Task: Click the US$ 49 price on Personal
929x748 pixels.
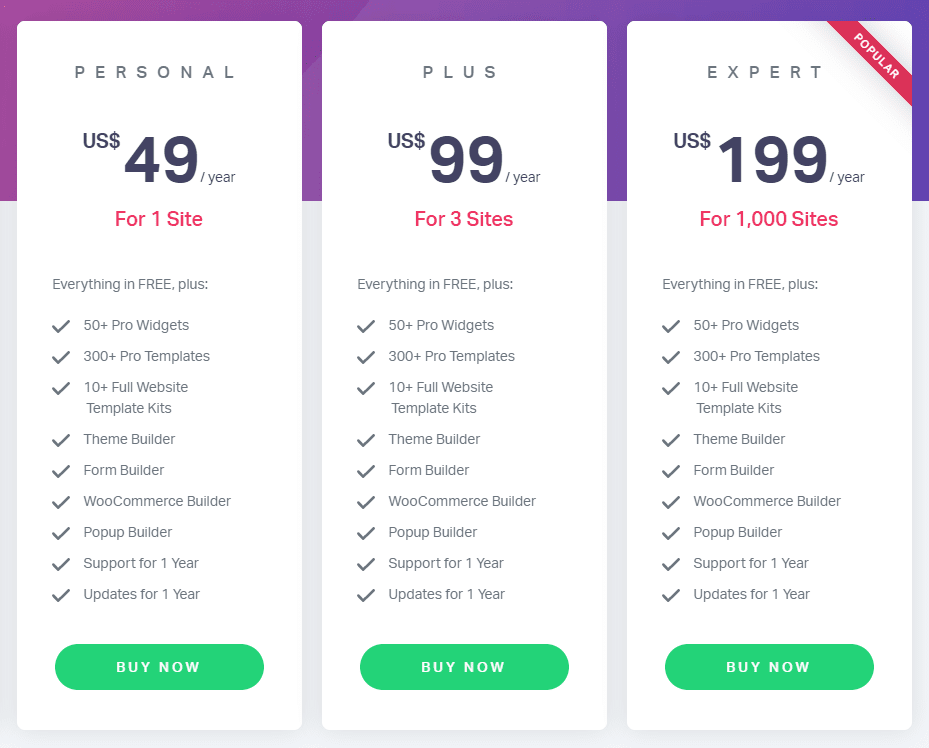Action: 158,155
